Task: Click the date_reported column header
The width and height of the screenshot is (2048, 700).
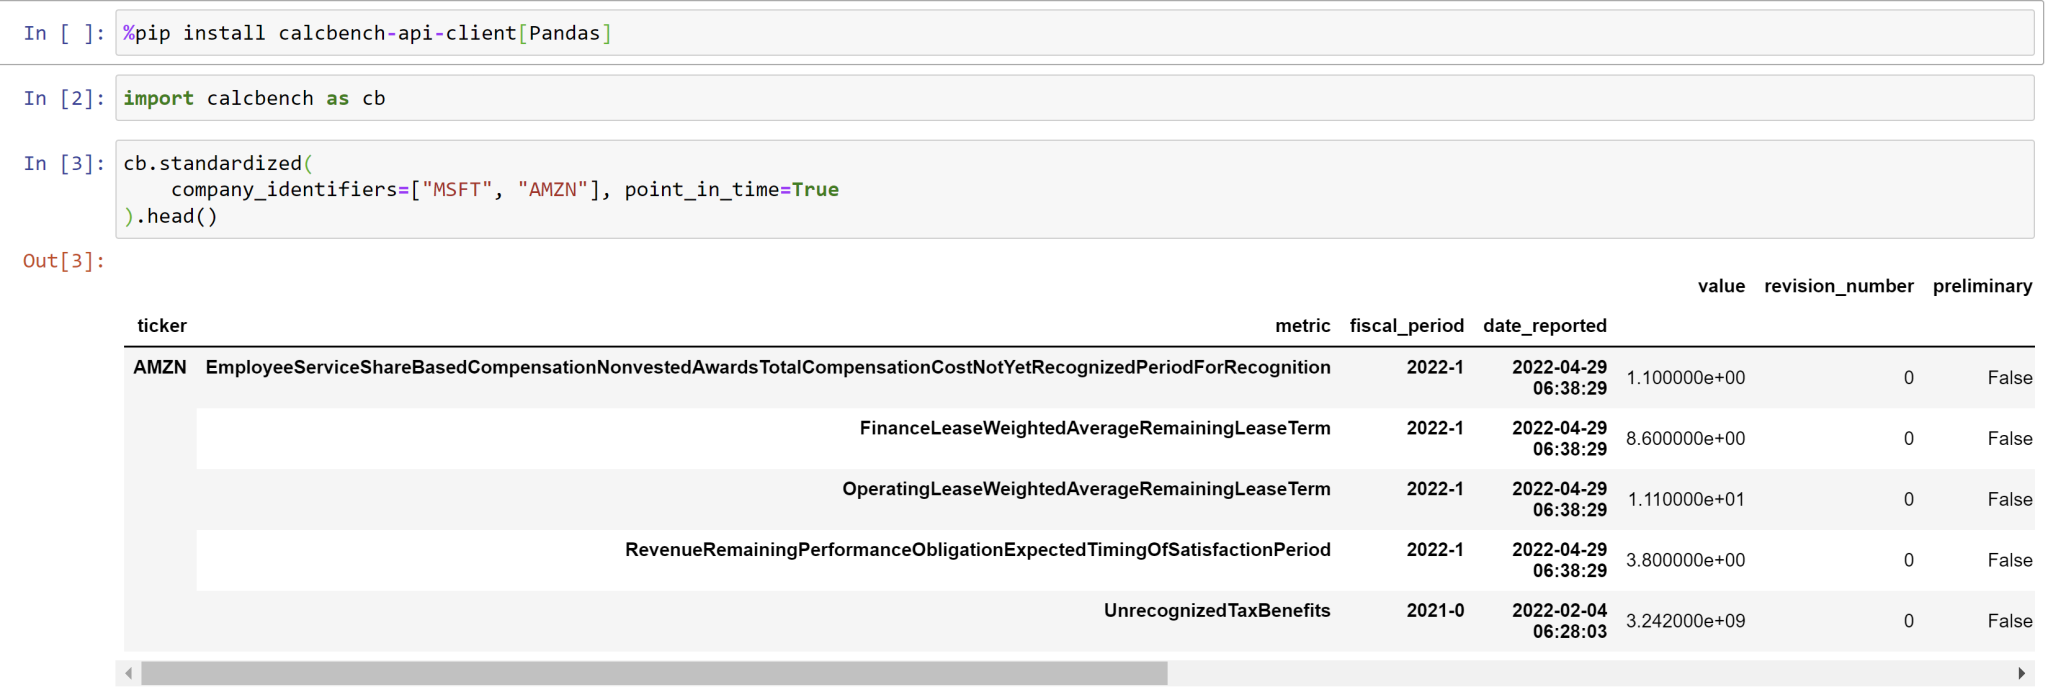Action: point(1544,326)
